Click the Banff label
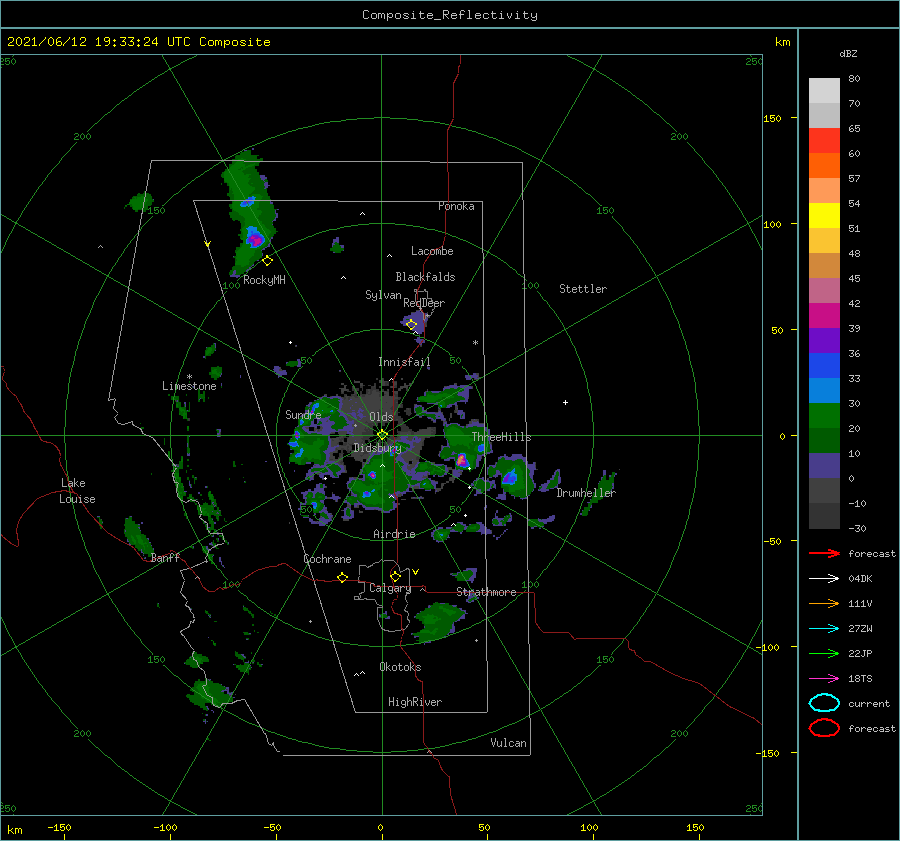The image size is (900, 841). click(165, 557)
